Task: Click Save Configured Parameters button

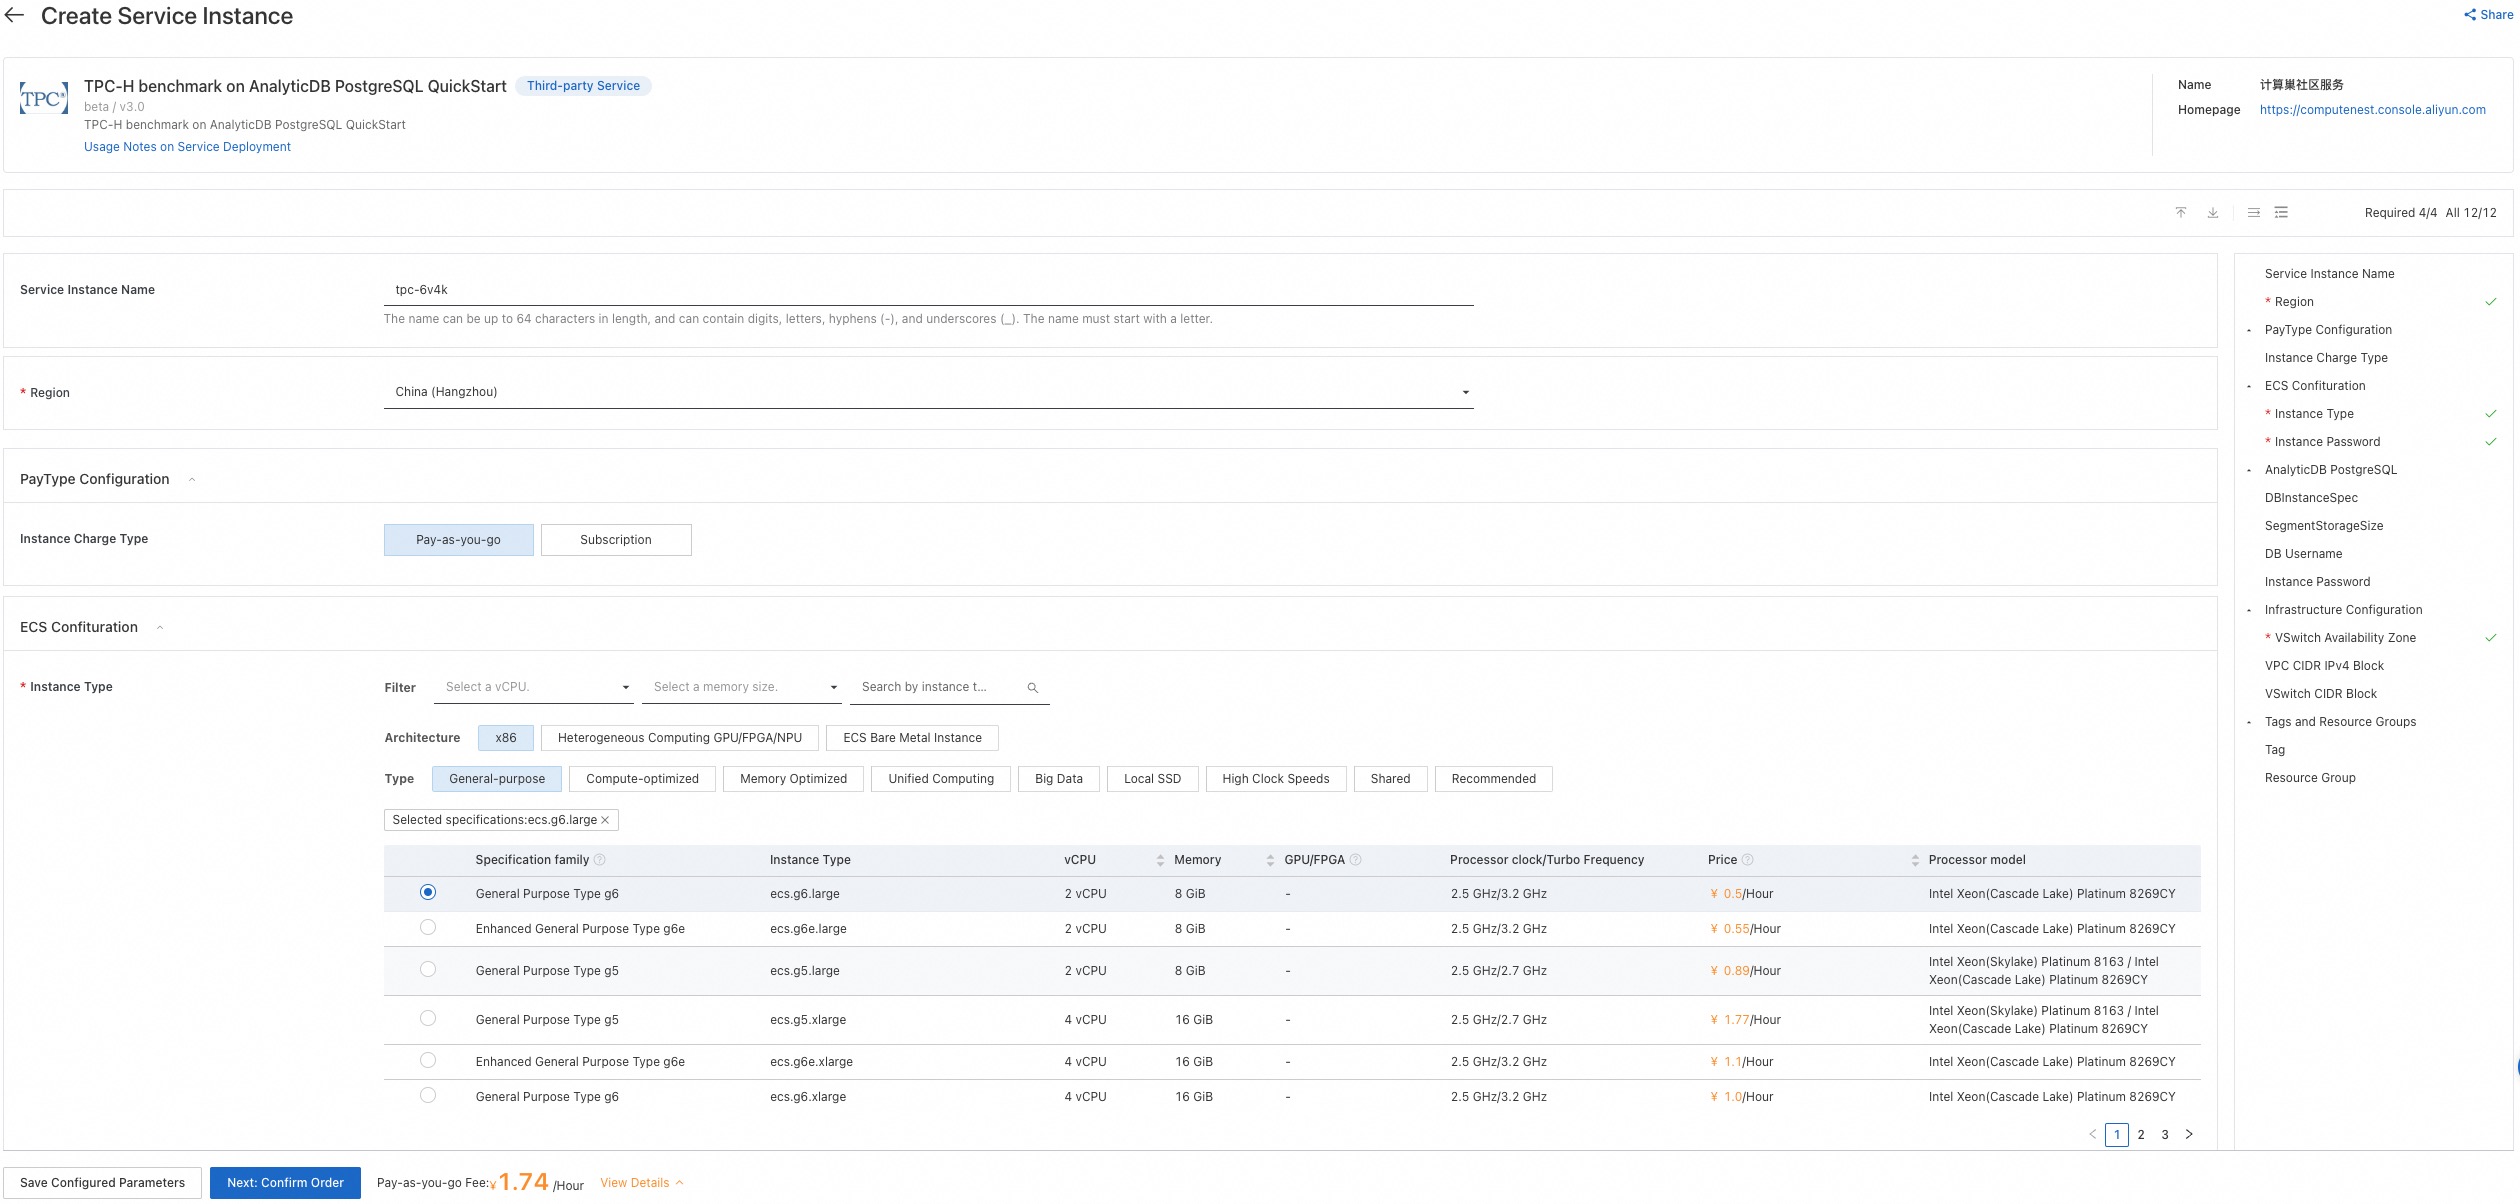Action: pos(102,1183)
